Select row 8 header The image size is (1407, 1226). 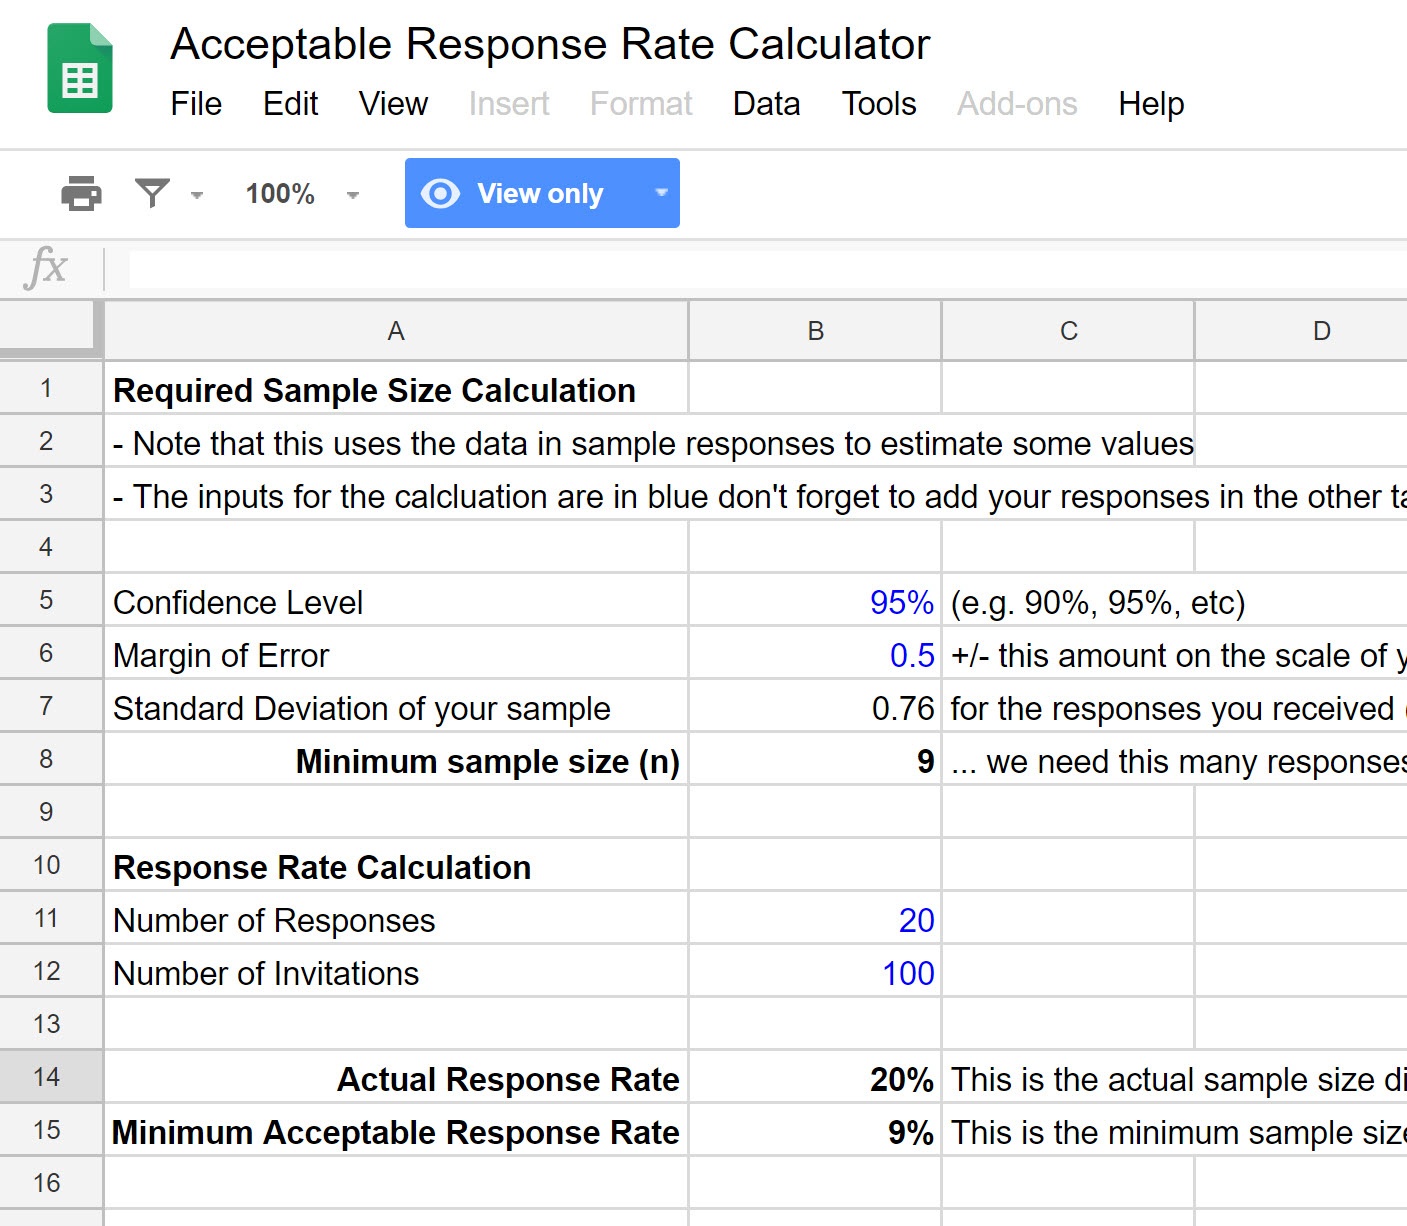click(50, 759)
